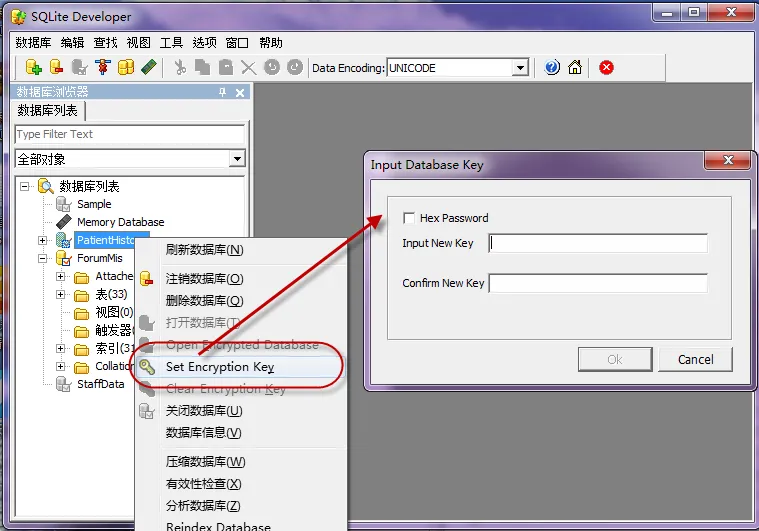Image resolution: width=759 pixels, height=531 pixels.
Task: Click the gray X delete toolbar icon
Action: click(x=248, y=68)
